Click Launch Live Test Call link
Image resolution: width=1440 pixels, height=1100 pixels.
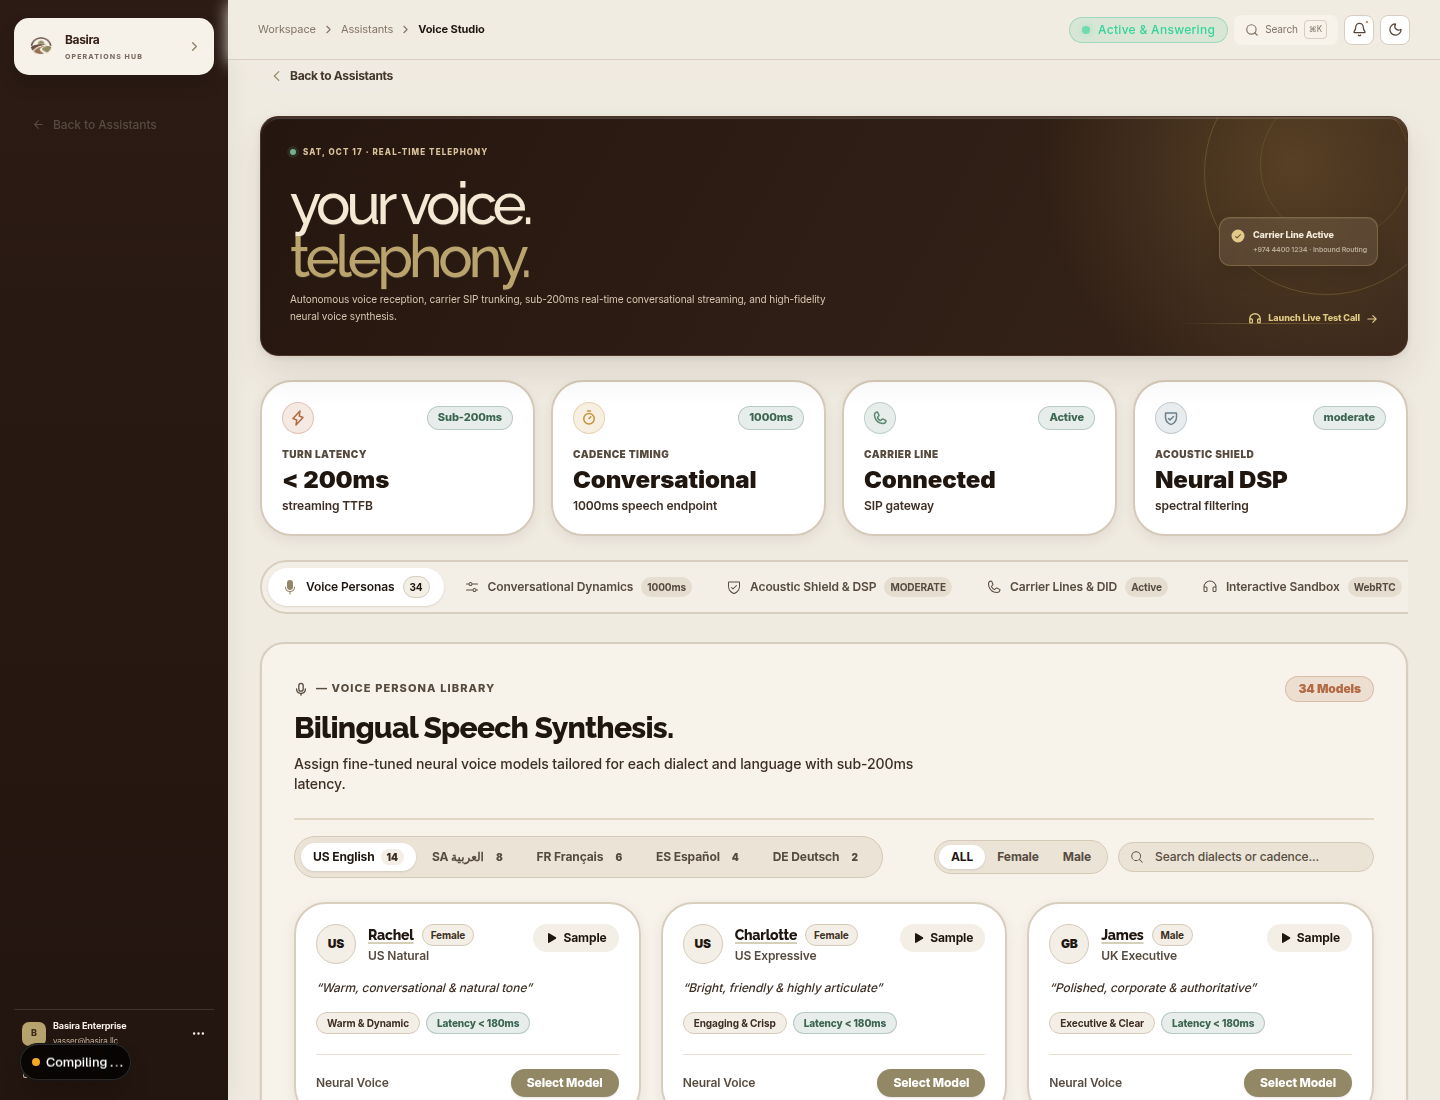pyautogui.click(x=1313, y=318)
